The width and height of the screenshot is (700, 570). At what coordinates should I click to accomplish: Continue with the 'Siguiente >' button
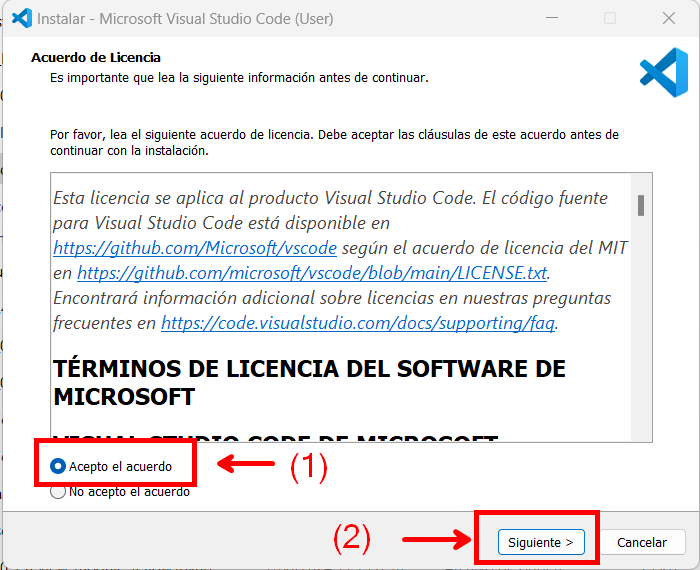coord(541,542)
